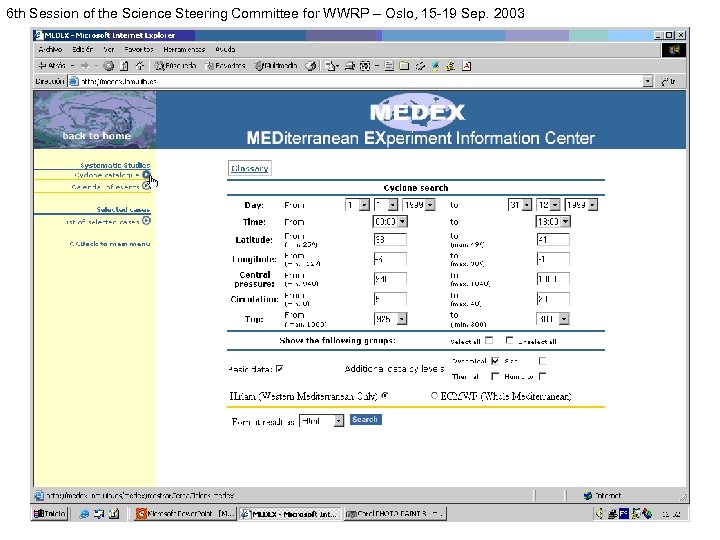
Task: Open the Multimedia toolbar button
Action: [276, 66]
